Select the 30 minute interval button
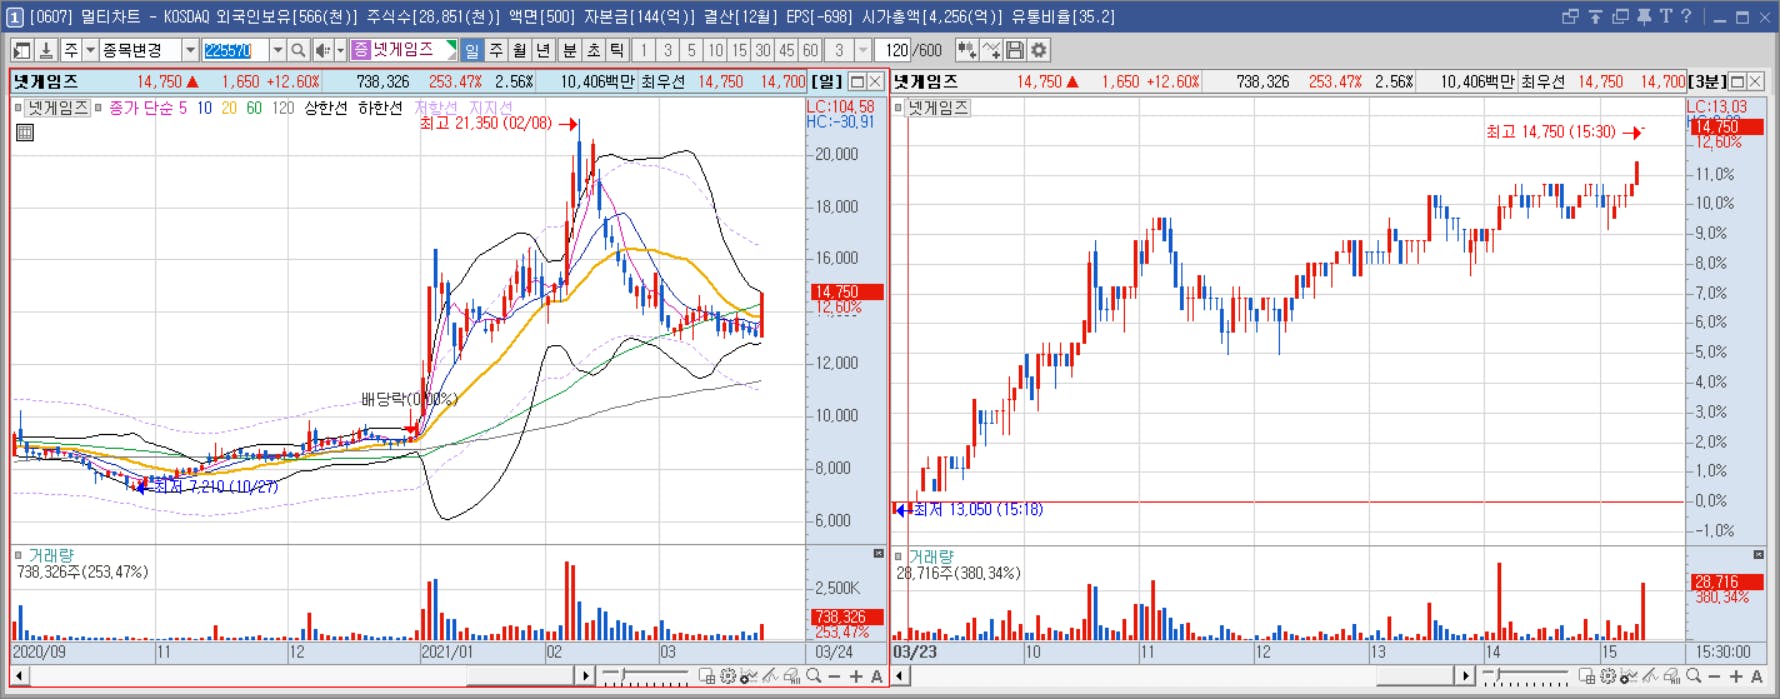The width and height of the screenshot is (1780, 699). click(x=763, y=50)
